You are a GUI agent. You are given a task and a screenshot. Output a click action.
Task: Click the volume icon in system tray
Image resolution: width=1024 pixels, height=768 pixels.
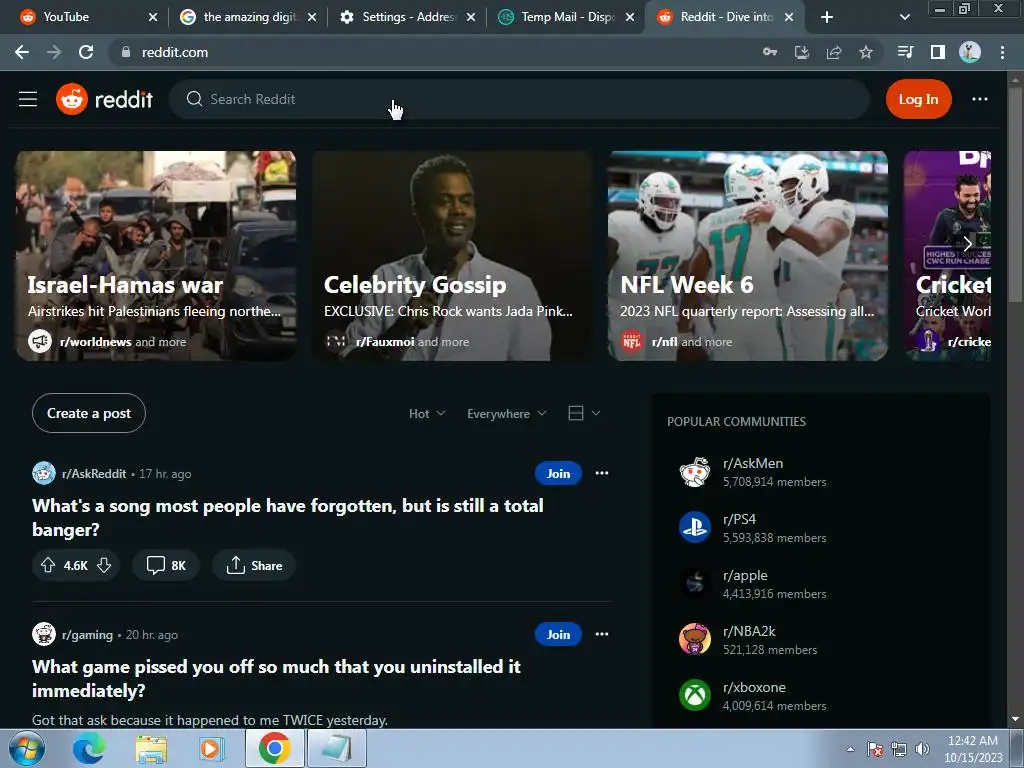(x=922, y=749)
